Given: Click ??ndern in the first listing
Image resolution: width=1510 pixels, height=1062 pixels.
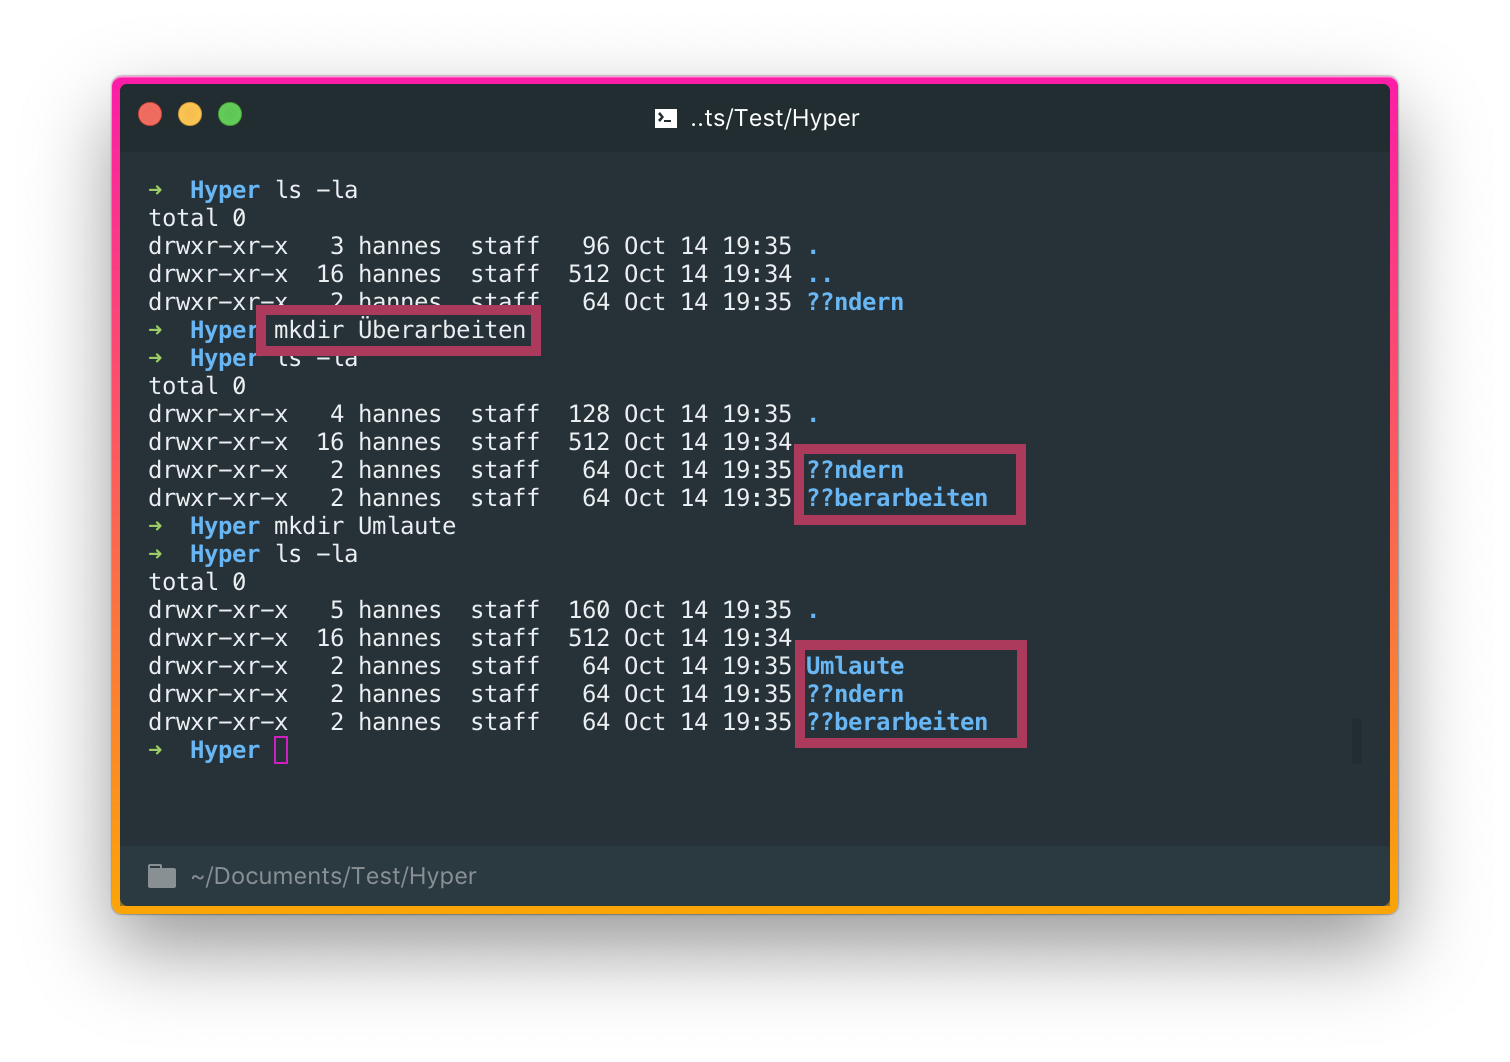Looking at the screenshot, I should [x=855, y=302].
